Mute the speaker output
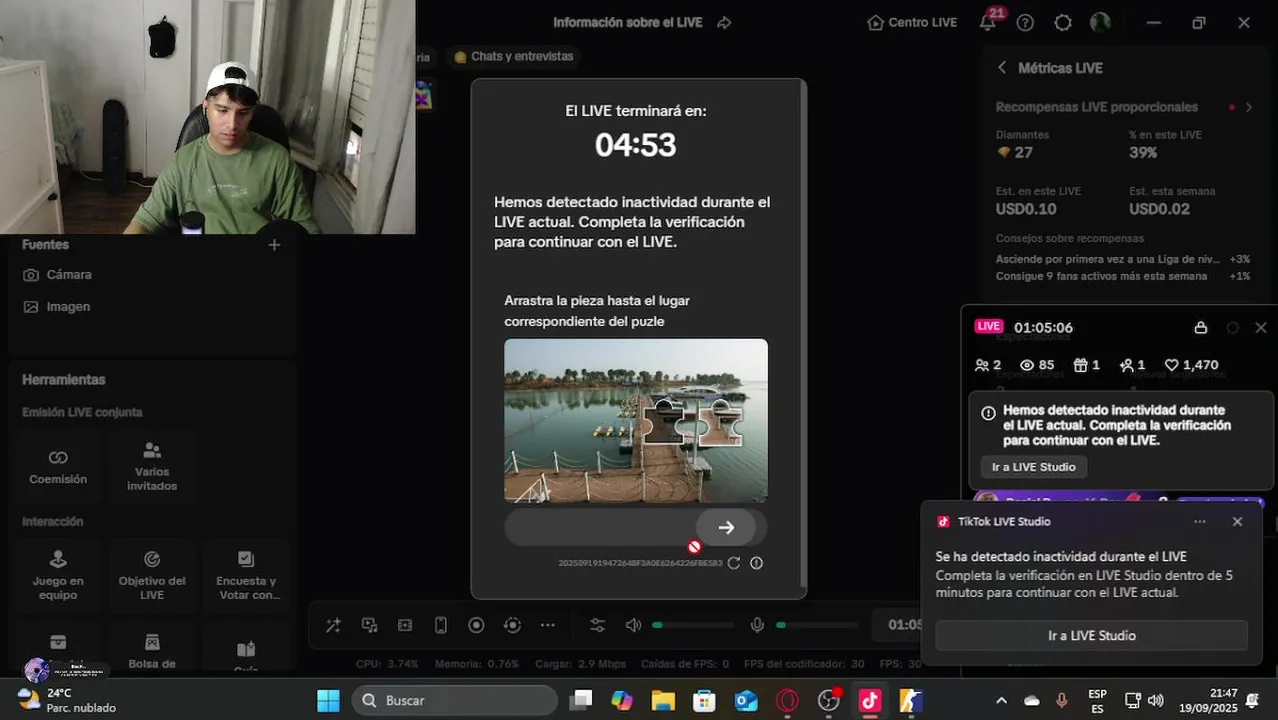 [633, 625]
